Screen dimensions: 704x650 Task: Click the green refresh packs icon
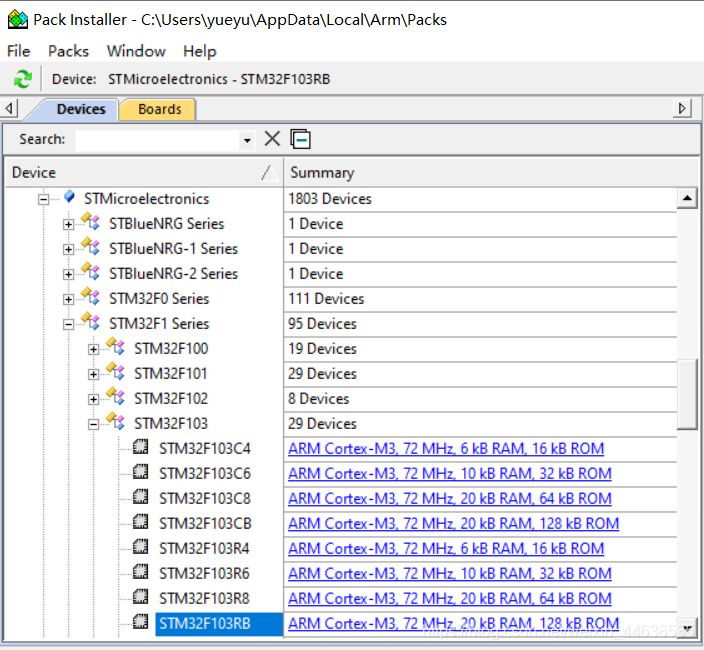click(x=22, y=79)
